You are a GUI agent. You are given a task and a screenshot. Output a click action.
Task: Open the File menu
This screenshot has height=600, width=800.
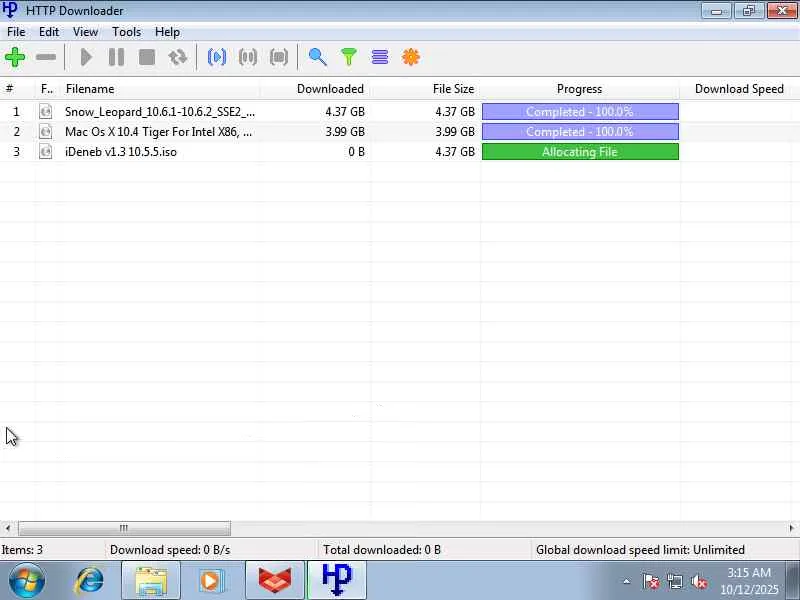[x=16, y=32]
